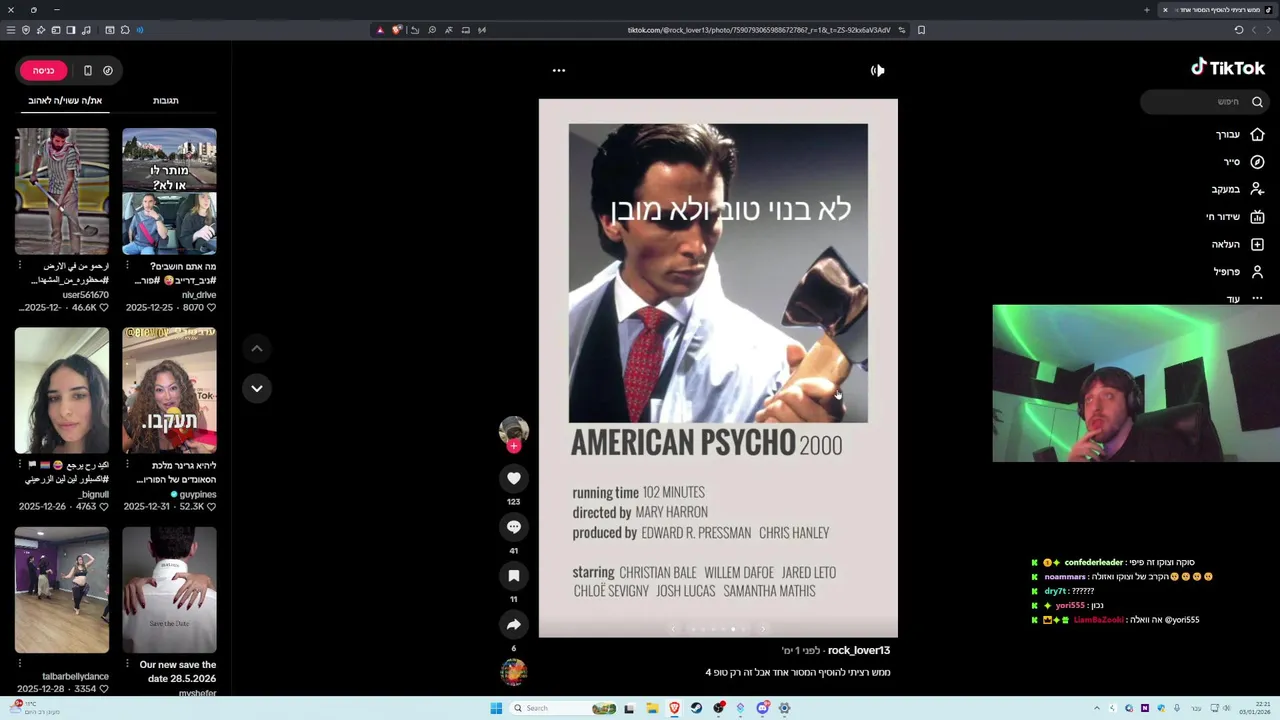Click the TikTok logo
1280x720 pixels.
(x=1228, y=67)
